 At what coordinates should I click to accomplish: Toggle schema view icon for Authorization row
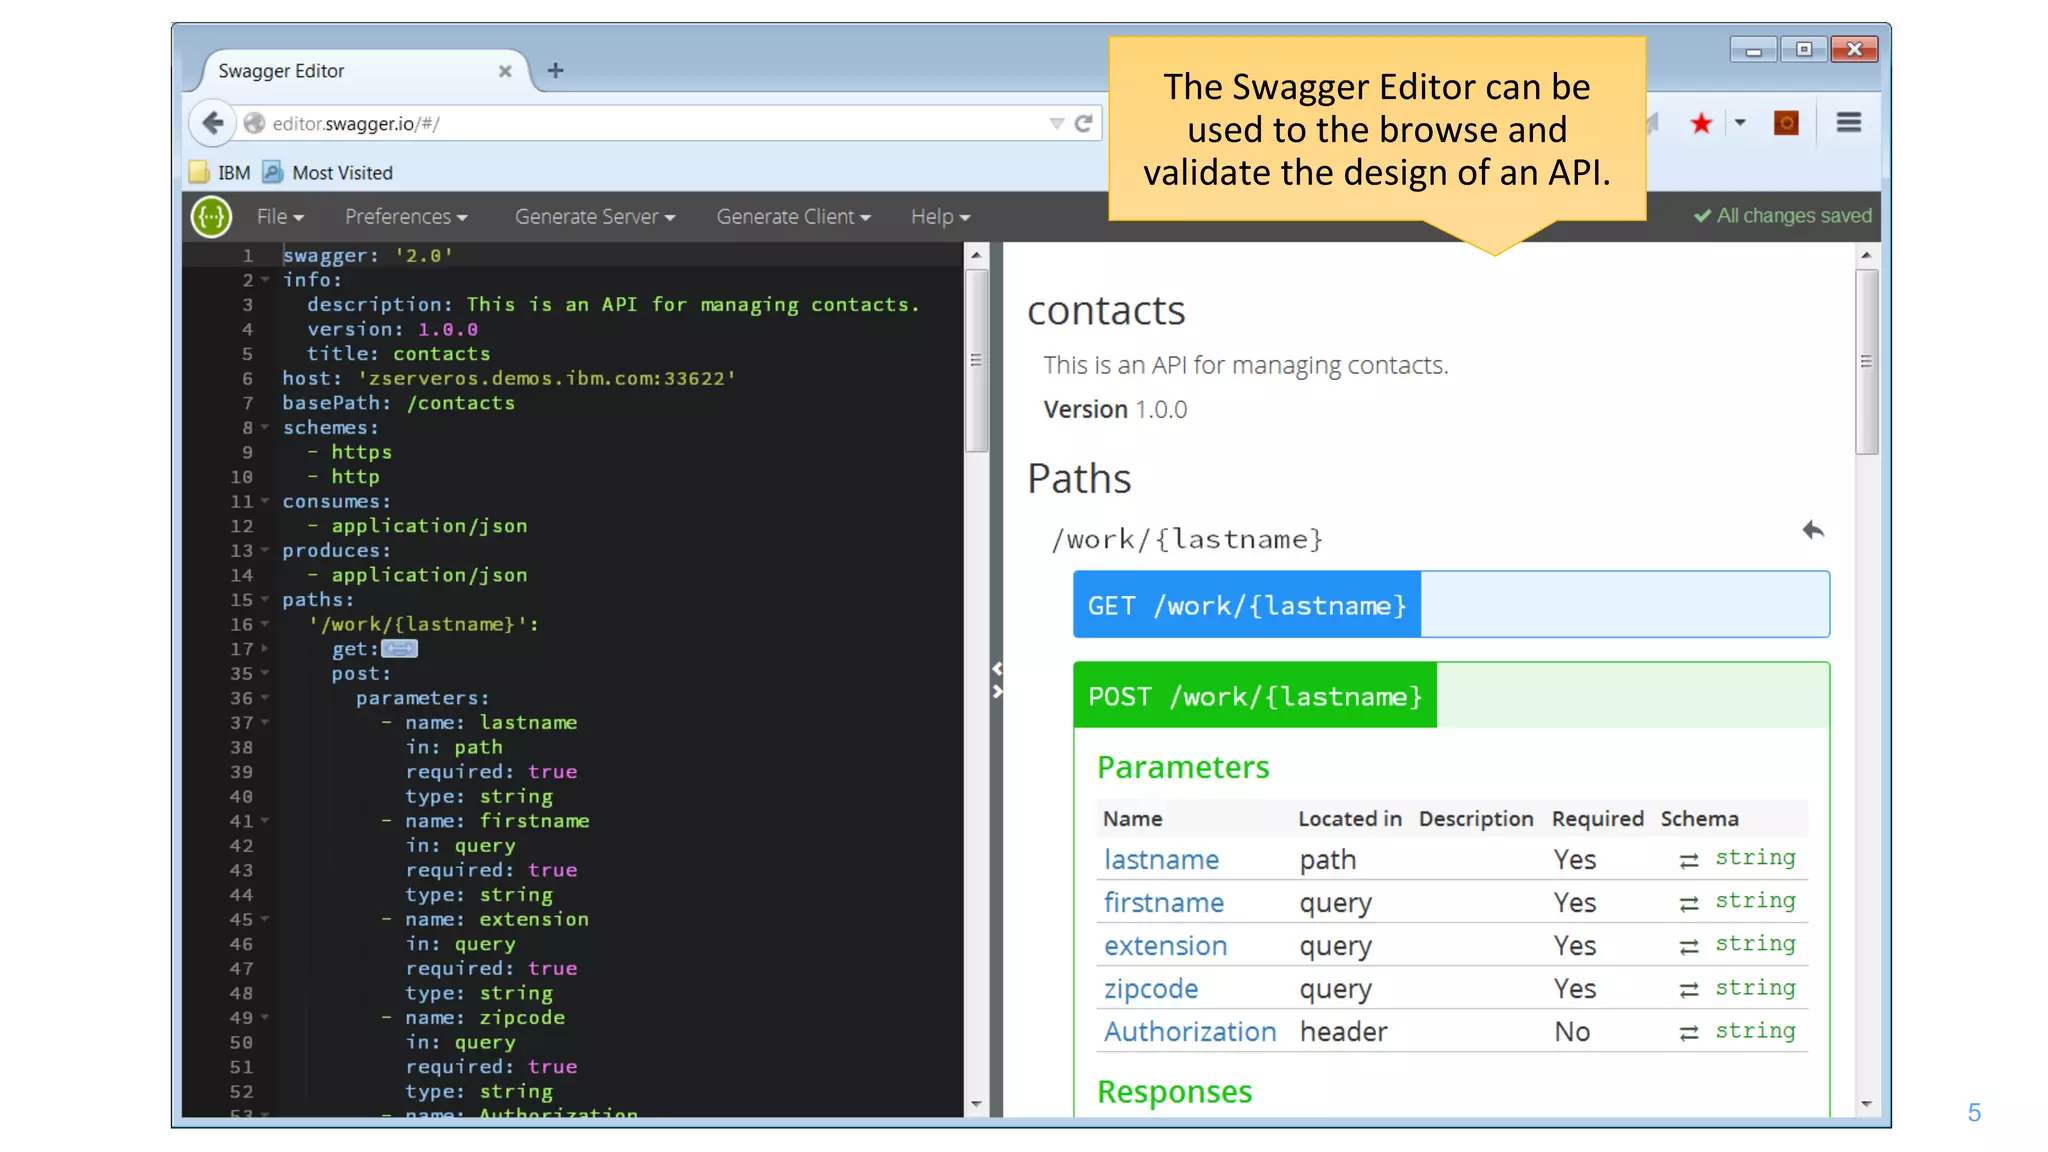pos(1689,1032)
